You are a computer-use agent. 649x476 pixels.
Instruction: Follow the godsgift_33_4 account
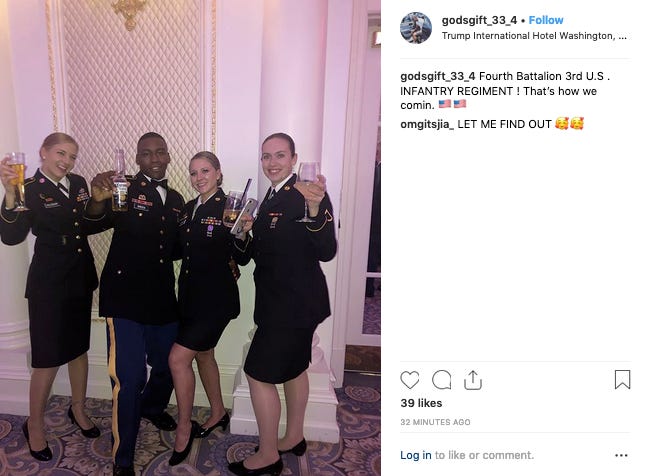tap(546, 20)
